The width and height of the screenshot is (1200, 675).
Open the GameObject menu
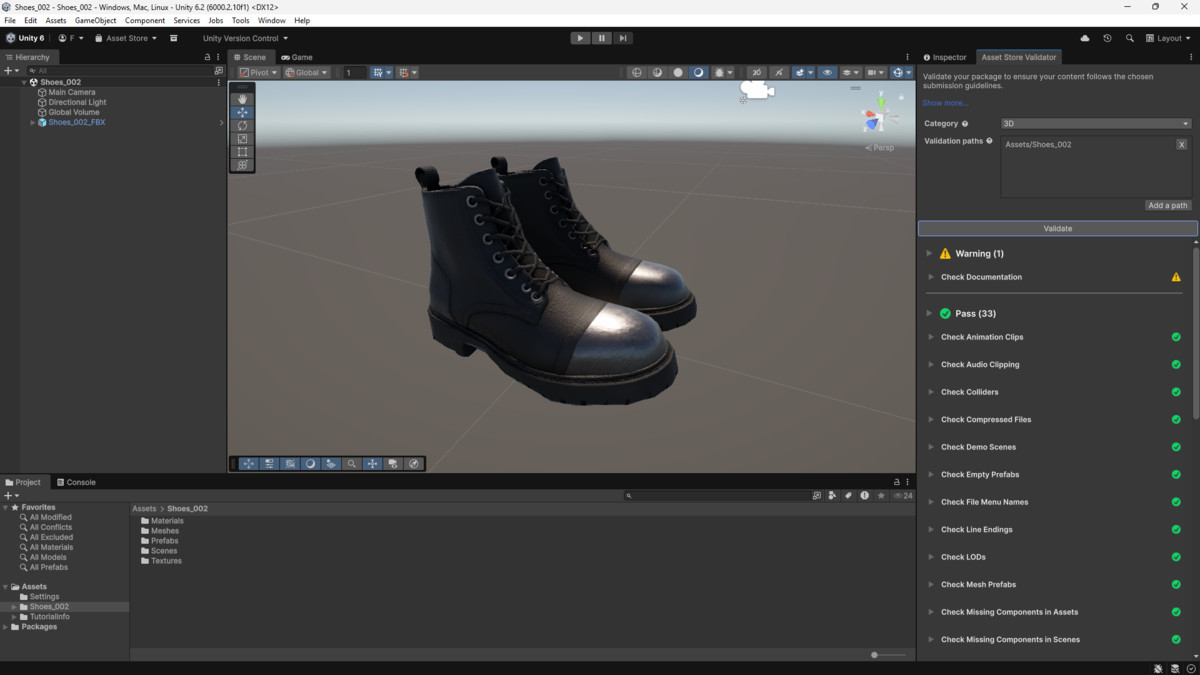[95, 20]
